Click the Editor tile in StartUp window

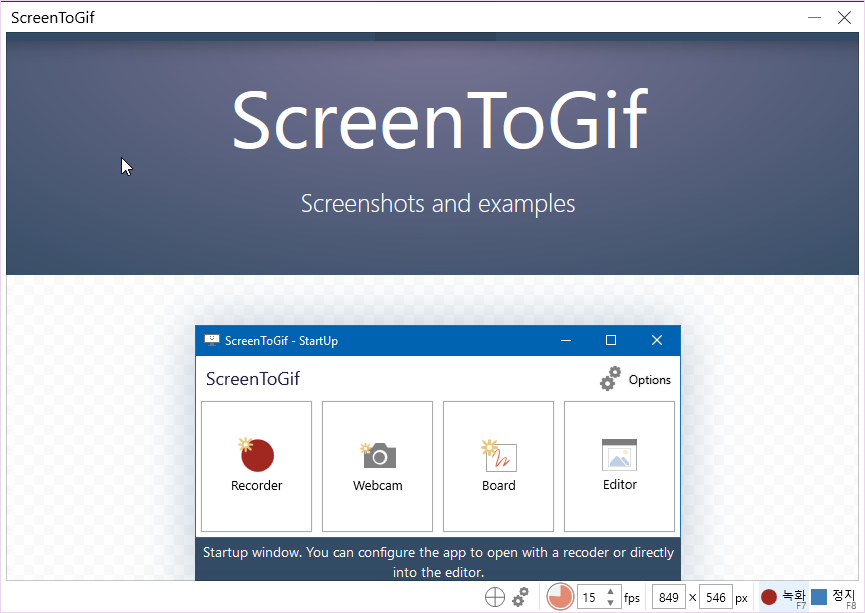pyautogui.click(x=620, y=466)
